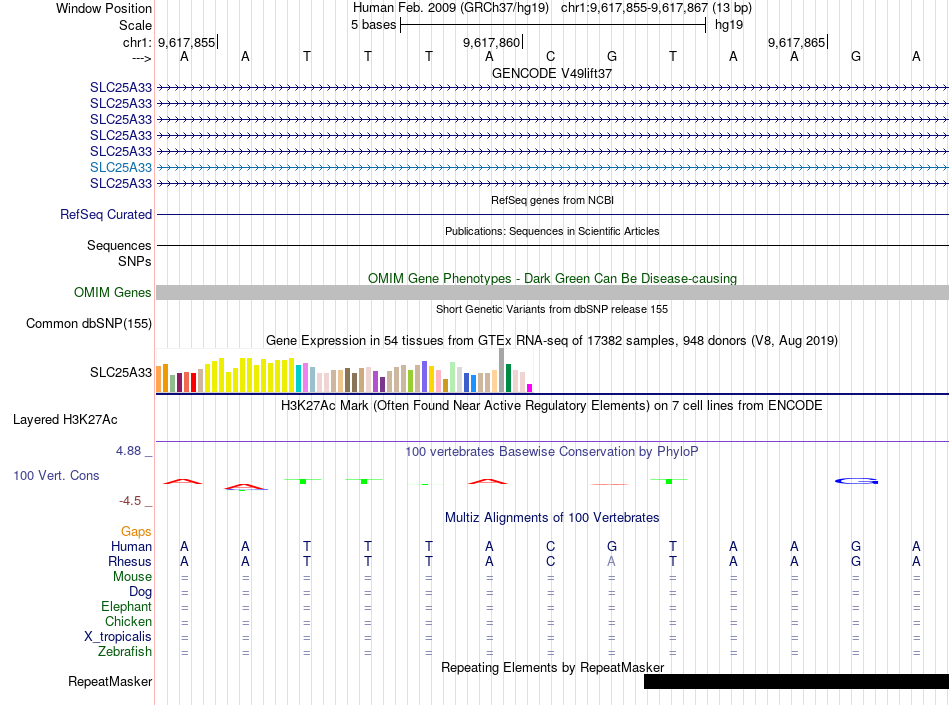The height and width of the screenshot is (705, 950).
Task: Click 'Human Feb. 2009 (GRCh37/hg19)' header
Action: 451,8
